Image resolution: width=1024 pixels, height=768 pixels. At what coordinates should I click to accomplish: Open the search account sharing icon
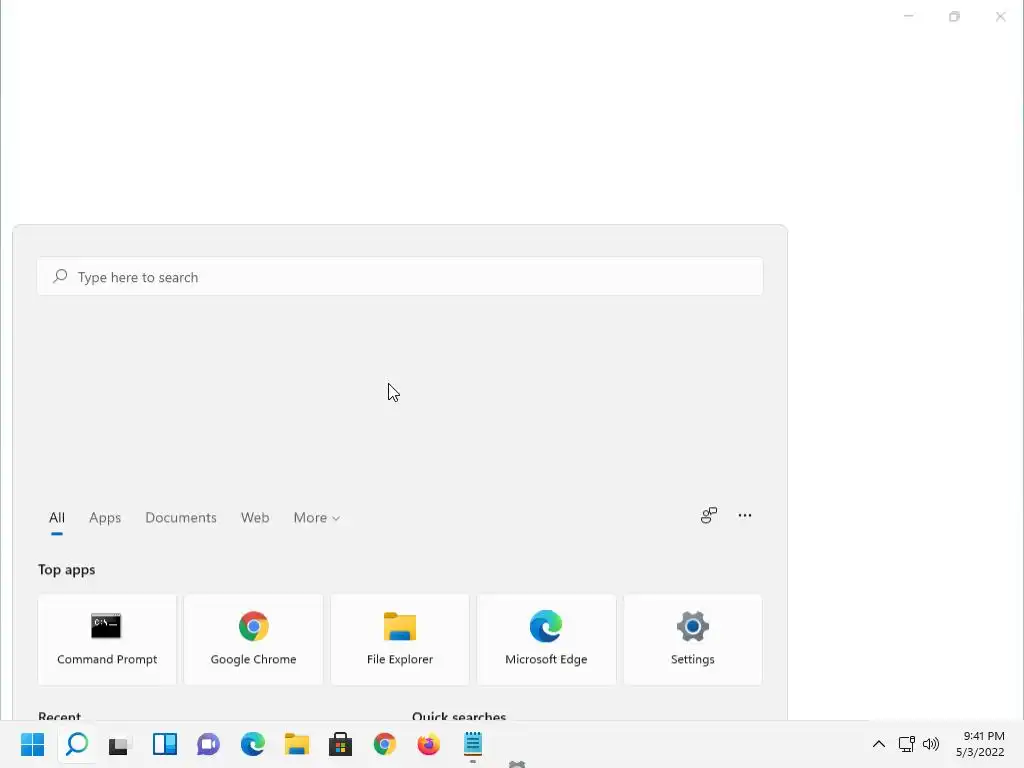point(709,515)
